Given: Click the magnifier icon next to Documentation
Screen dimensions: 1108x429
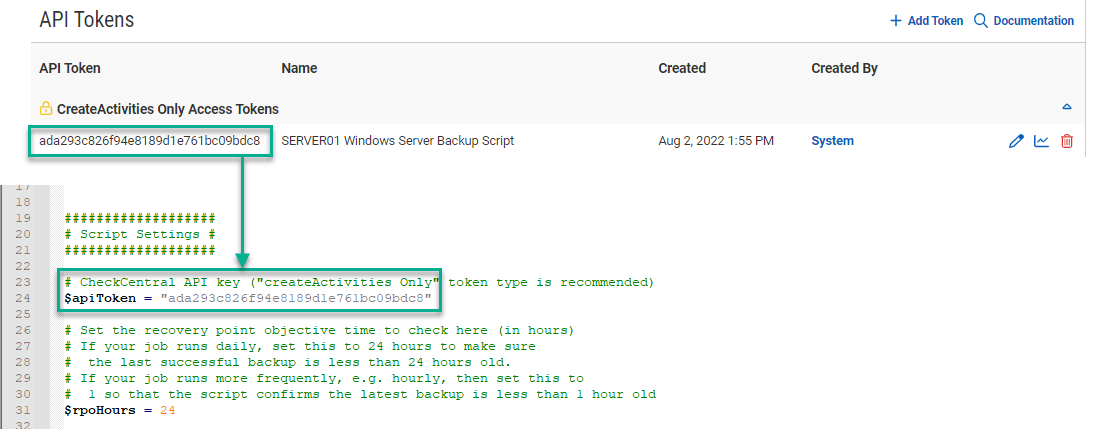Looking at the screenshot, I should coord(981,21).
